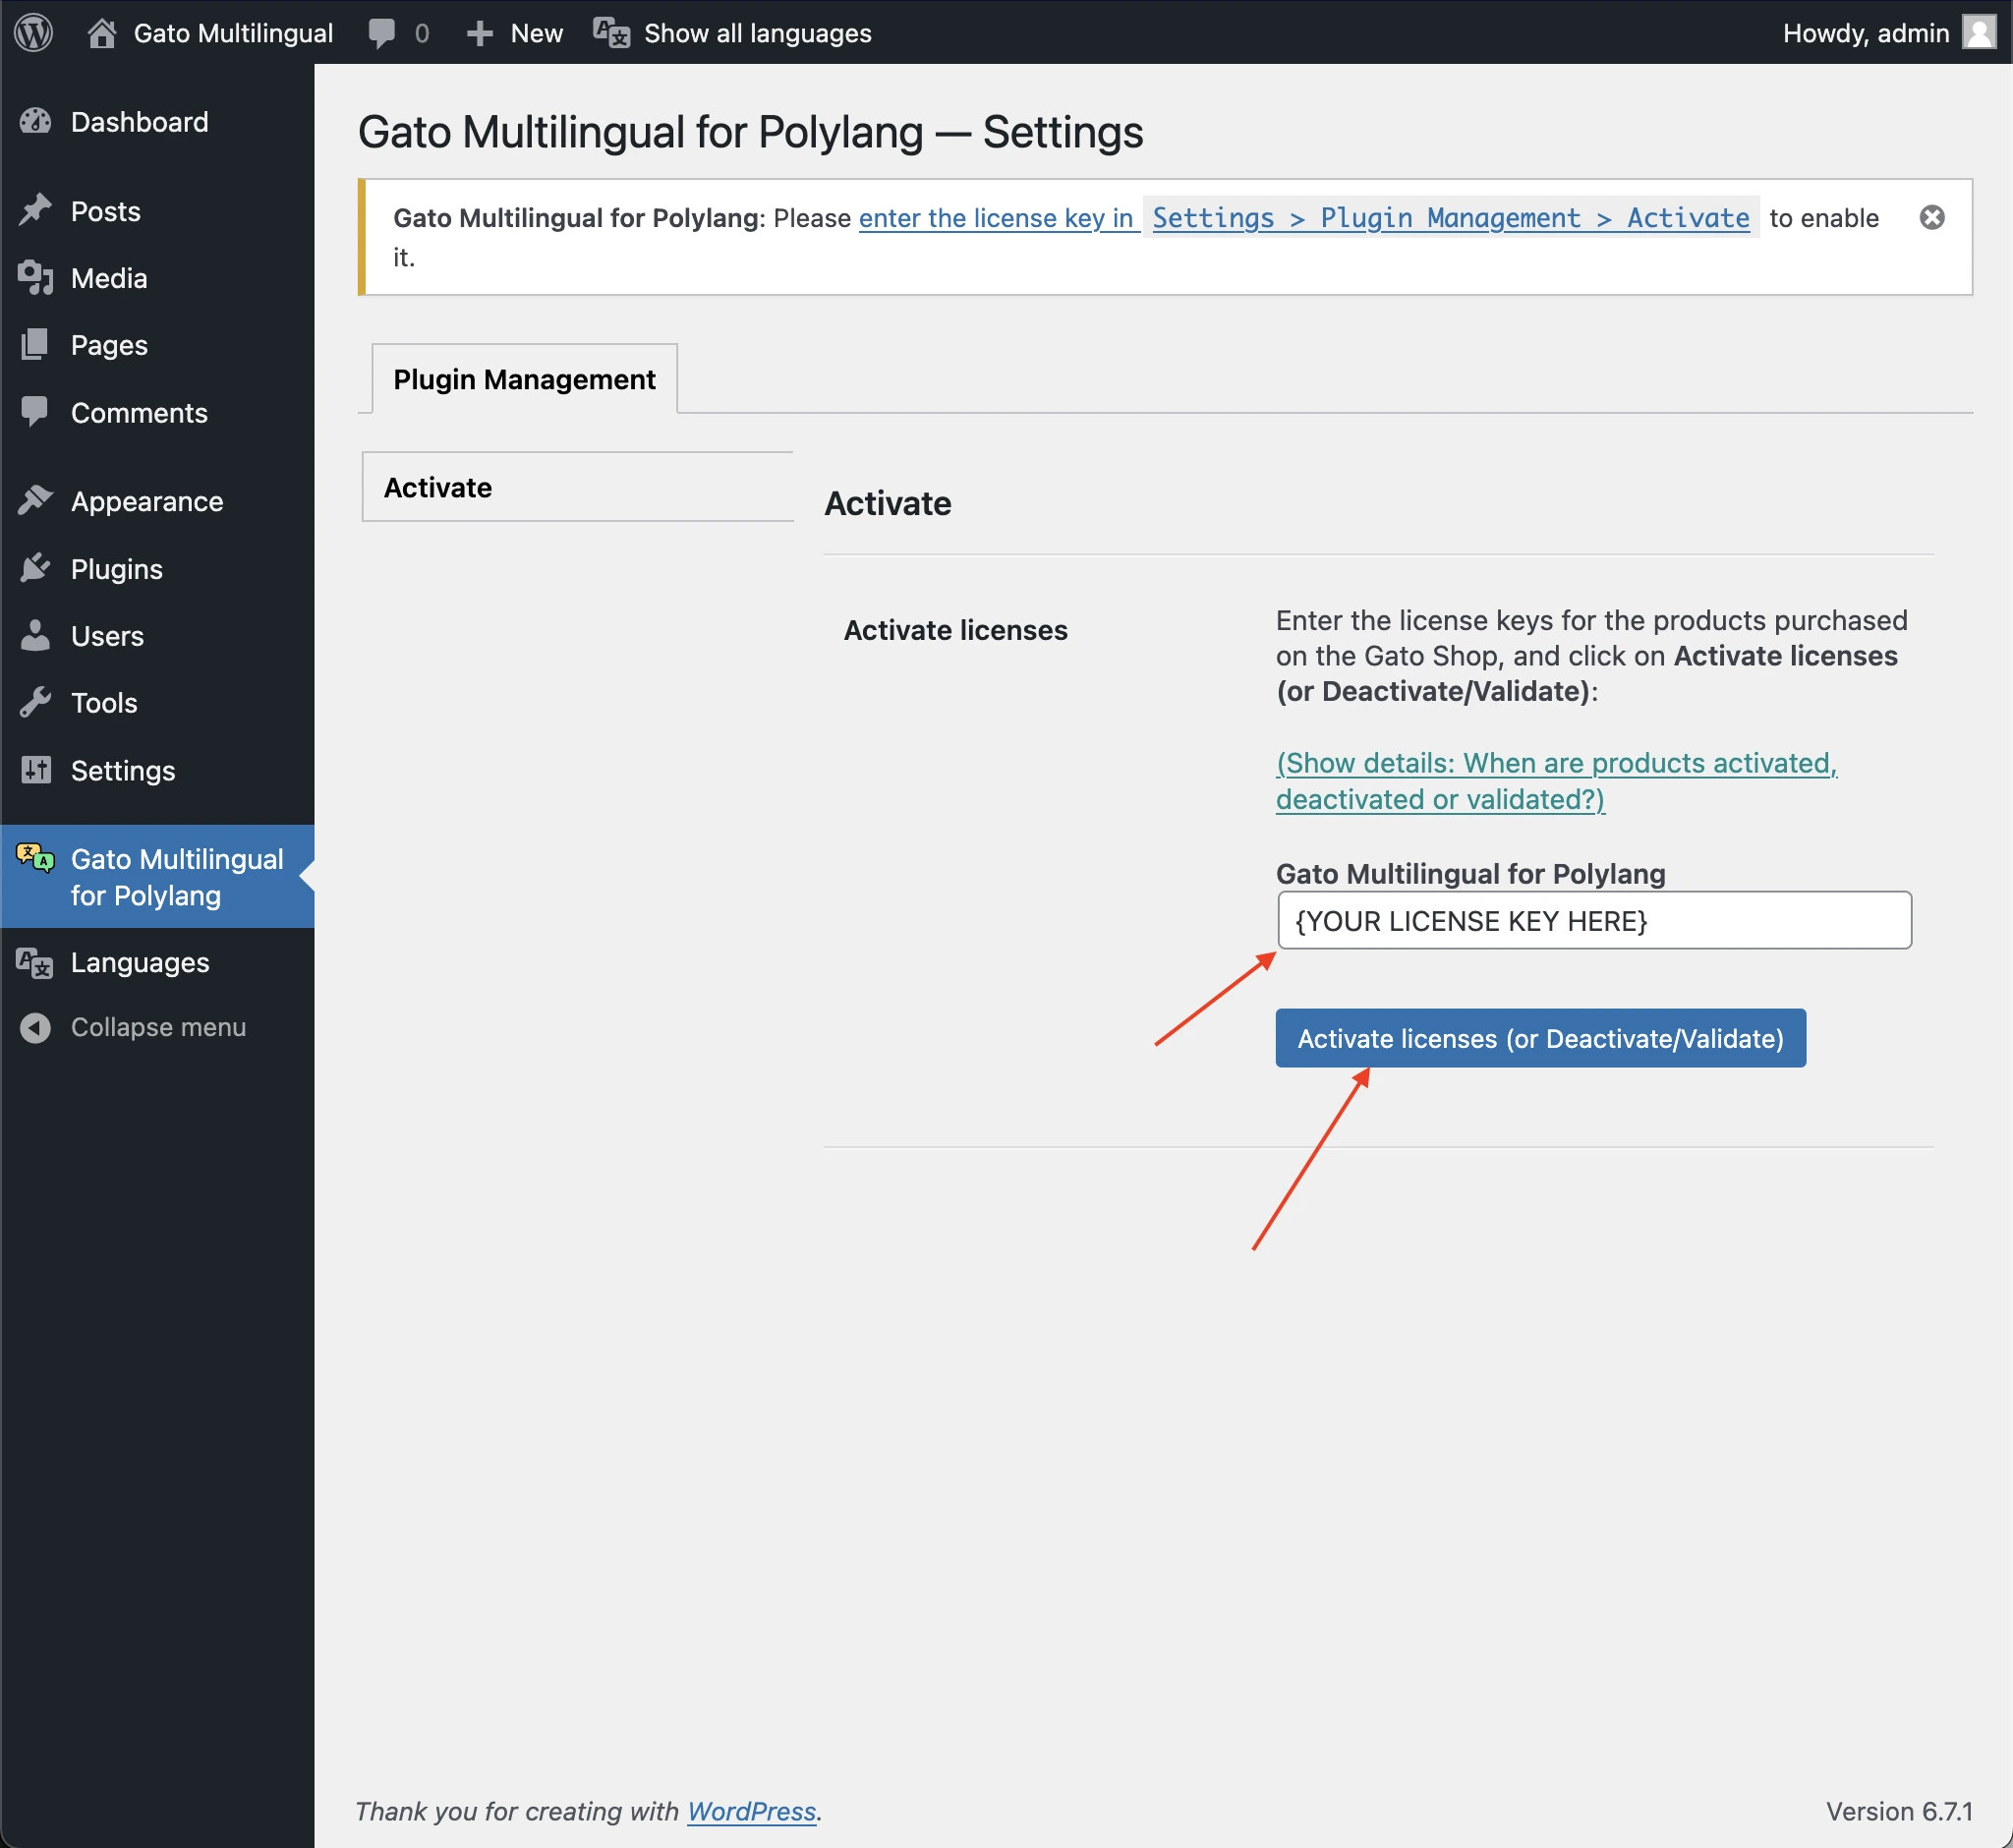Open the comments bubble icon in admin bar

[x=381, y=33]
